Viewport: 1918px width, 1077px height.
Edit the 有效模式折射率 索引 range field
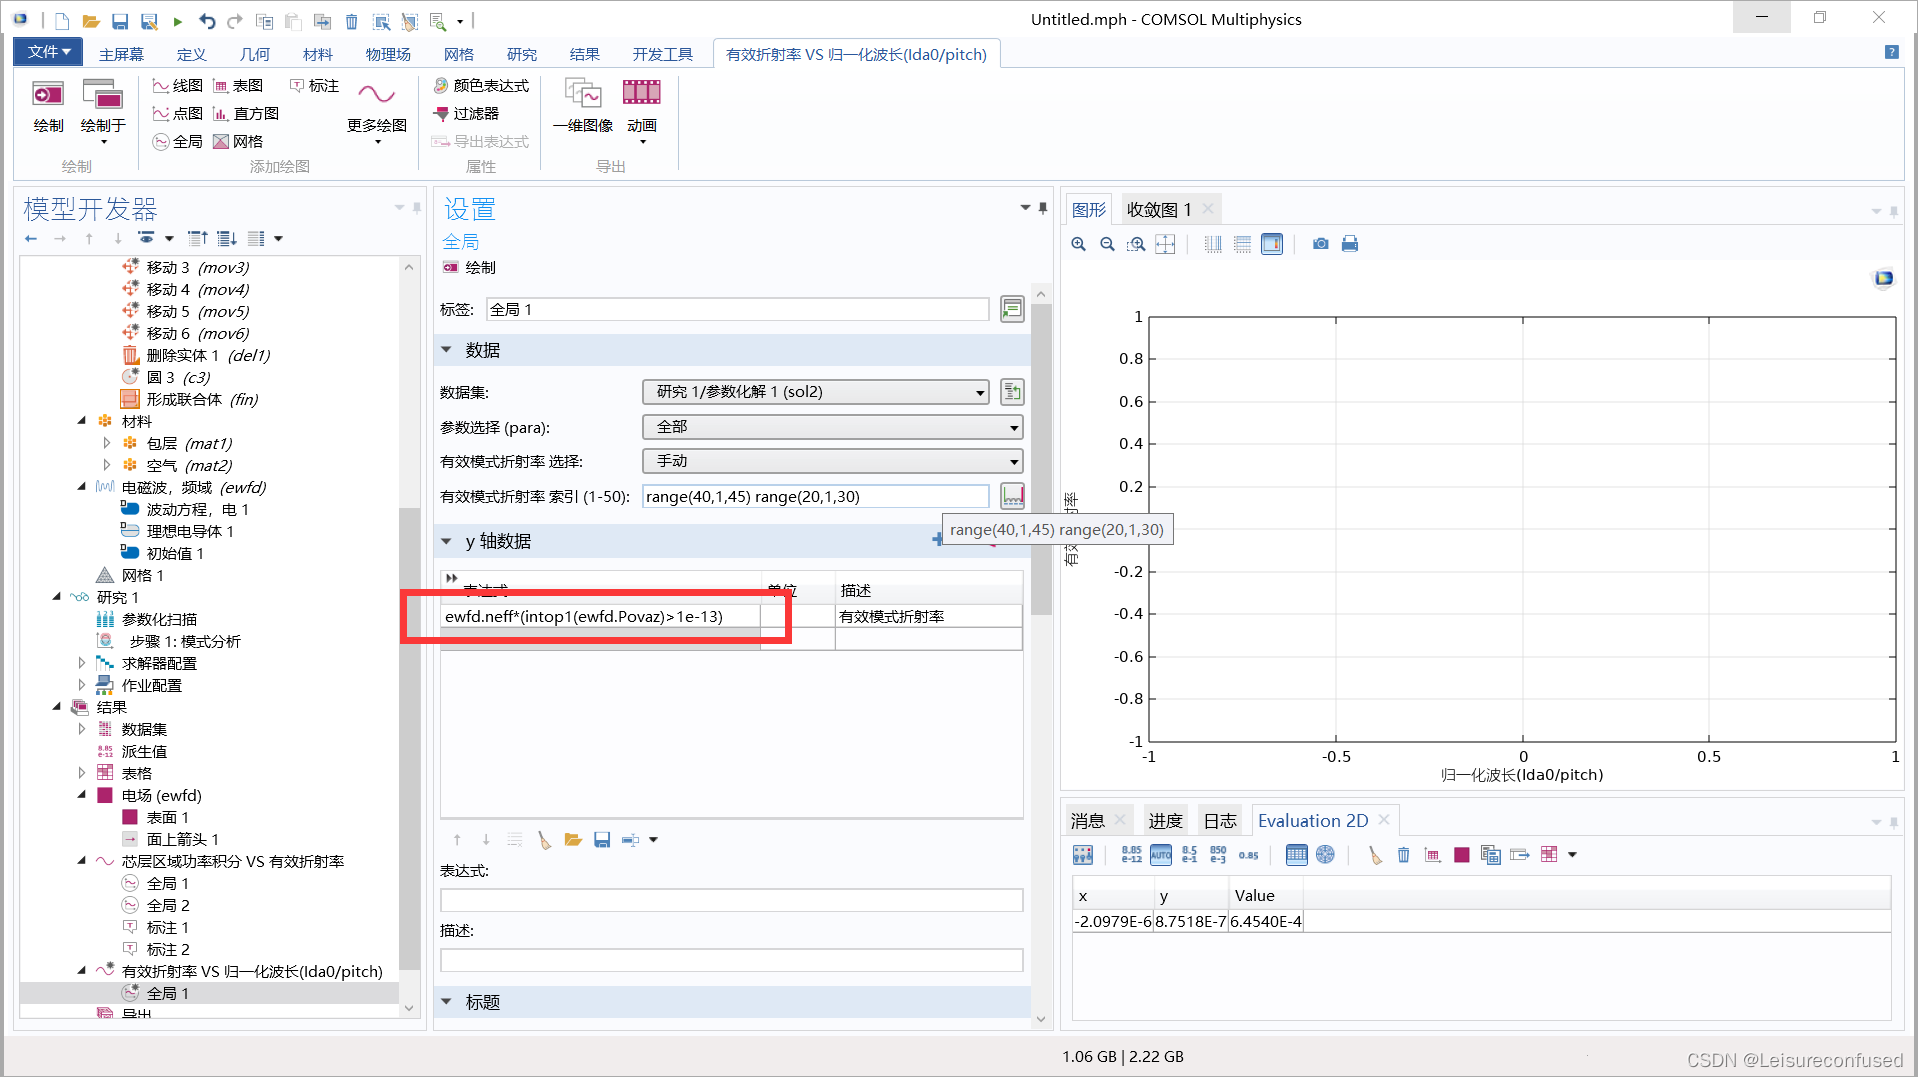pyautogui.click(x=816, y=496)
